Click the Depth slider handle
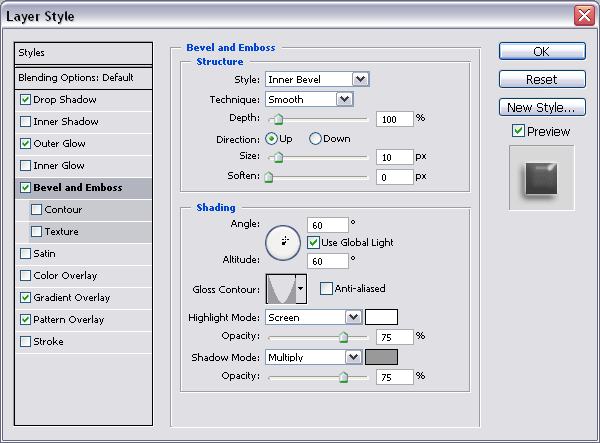The height and width of the screenshot is (443, 600). pyautogui.click(x=279, y=119)
